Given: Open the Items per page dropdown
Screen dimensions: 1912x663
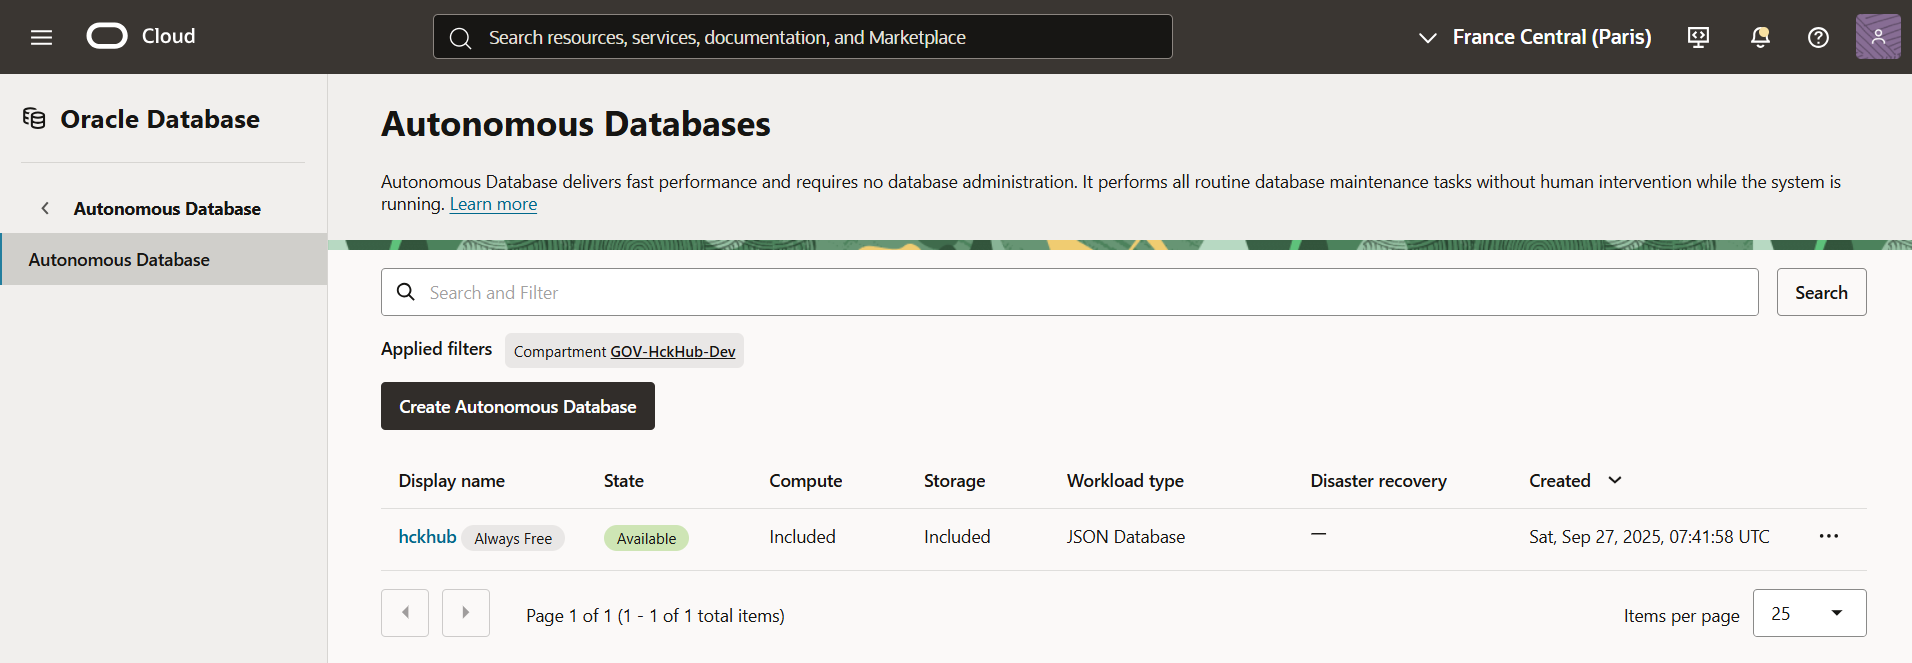Looking at the screenshot, I should [1809, 613].
